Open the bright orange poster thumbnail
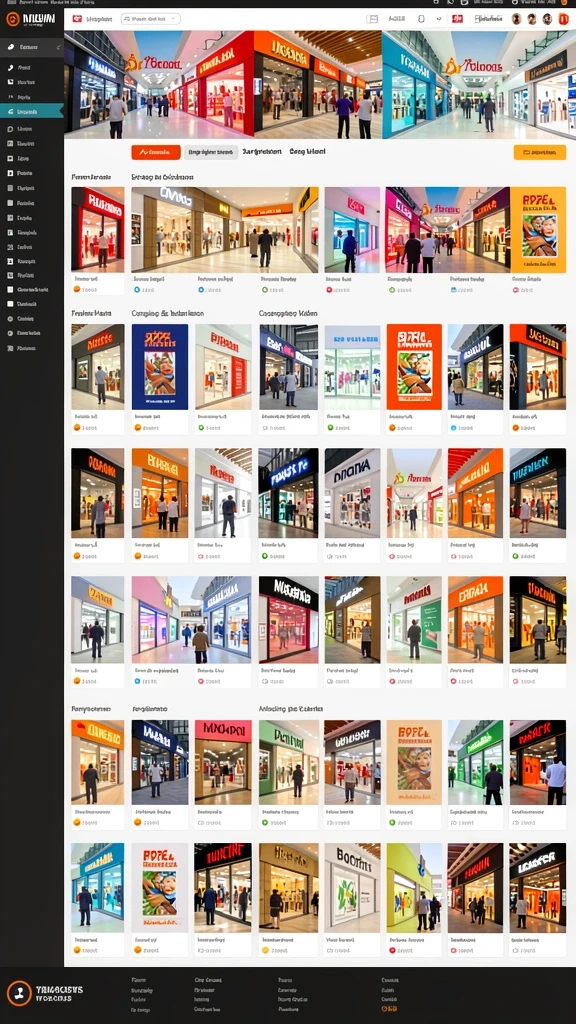The height and width of the screenshot is (1024, 576). pyautogui.click(x=414, y=367)
